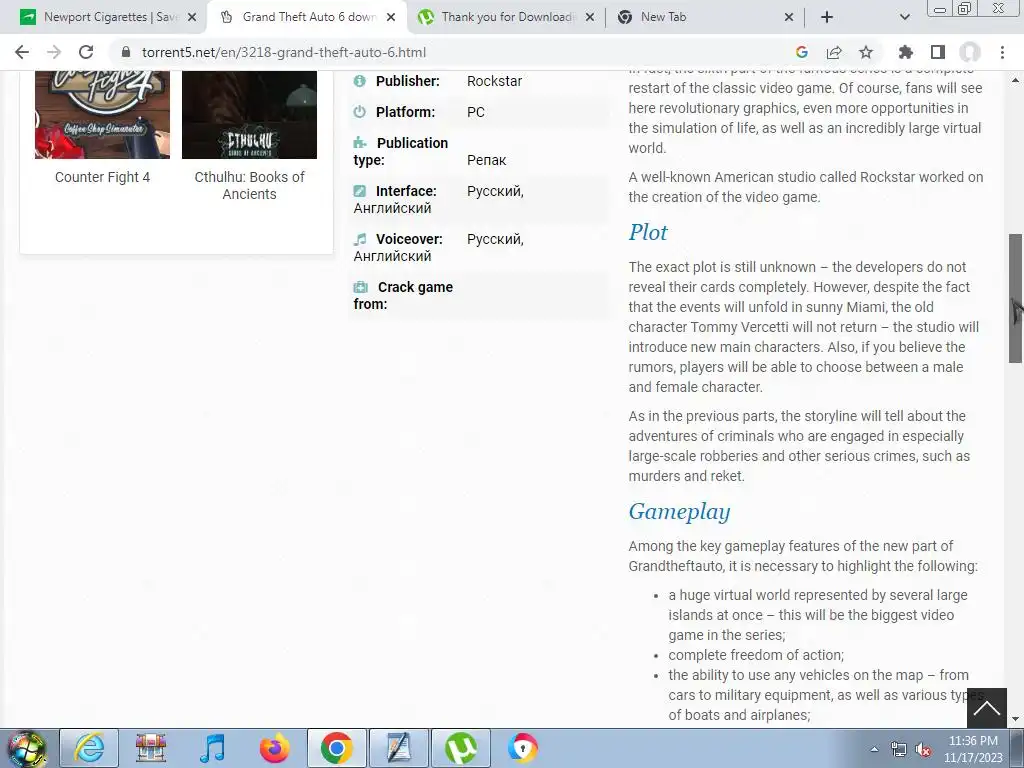Open the Cthulhu: Books of Ancients thumbnail
This screenshot has height=768, width=1024.
click(x=249, y=114)
